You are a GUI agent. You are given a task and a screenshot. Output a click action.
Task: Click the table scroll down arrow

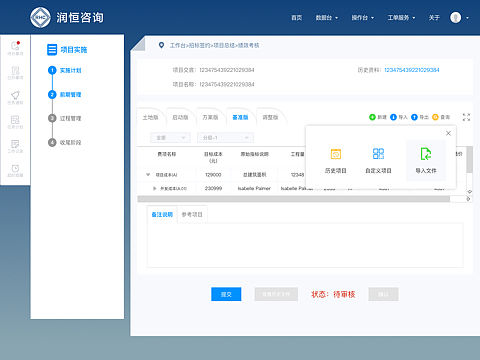[x=469, y=192]
